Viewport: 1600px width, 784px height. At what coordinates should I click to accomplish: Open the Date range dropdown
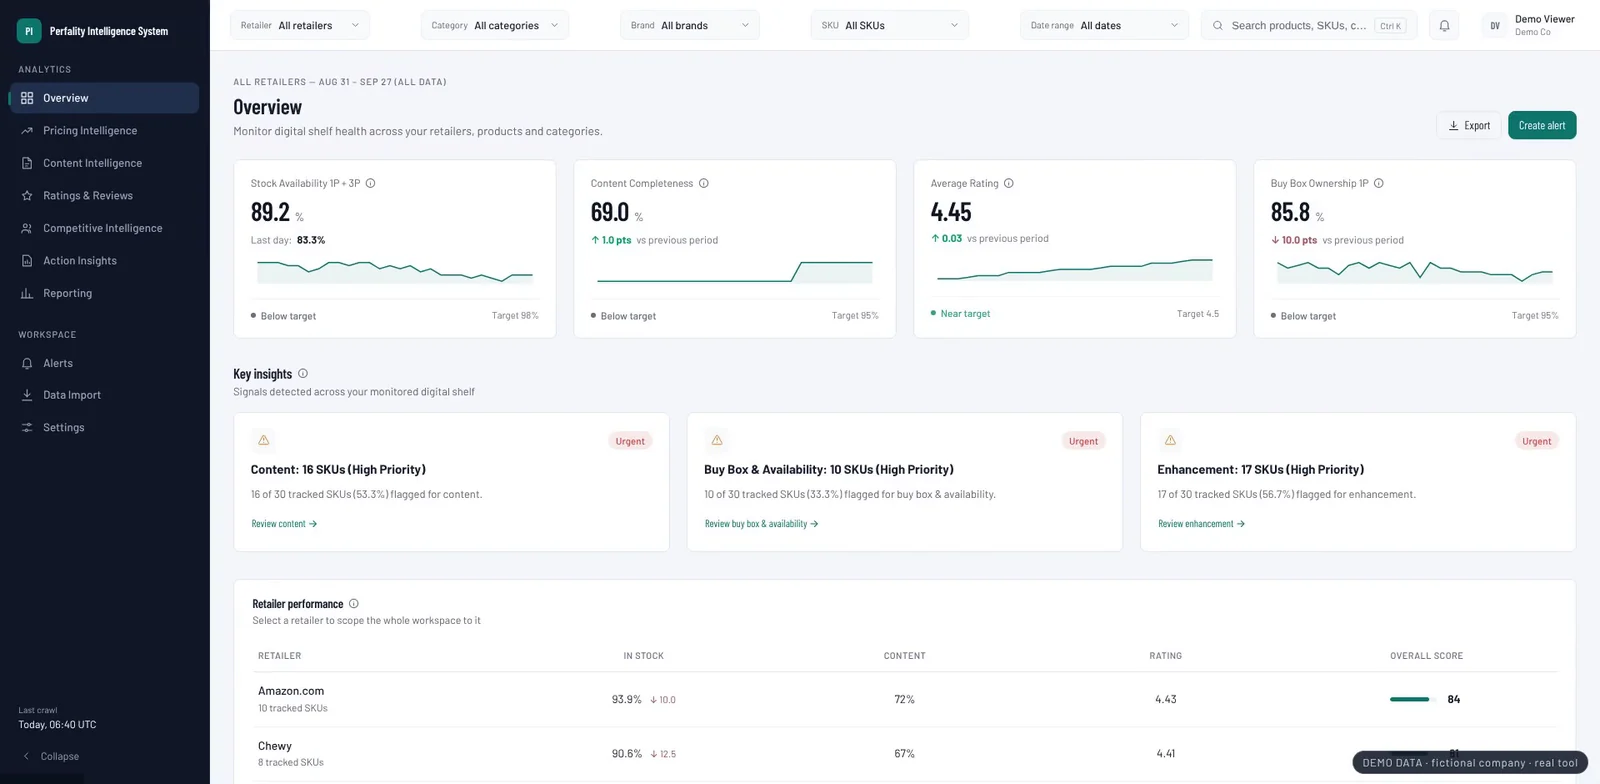pos(1105,25)
